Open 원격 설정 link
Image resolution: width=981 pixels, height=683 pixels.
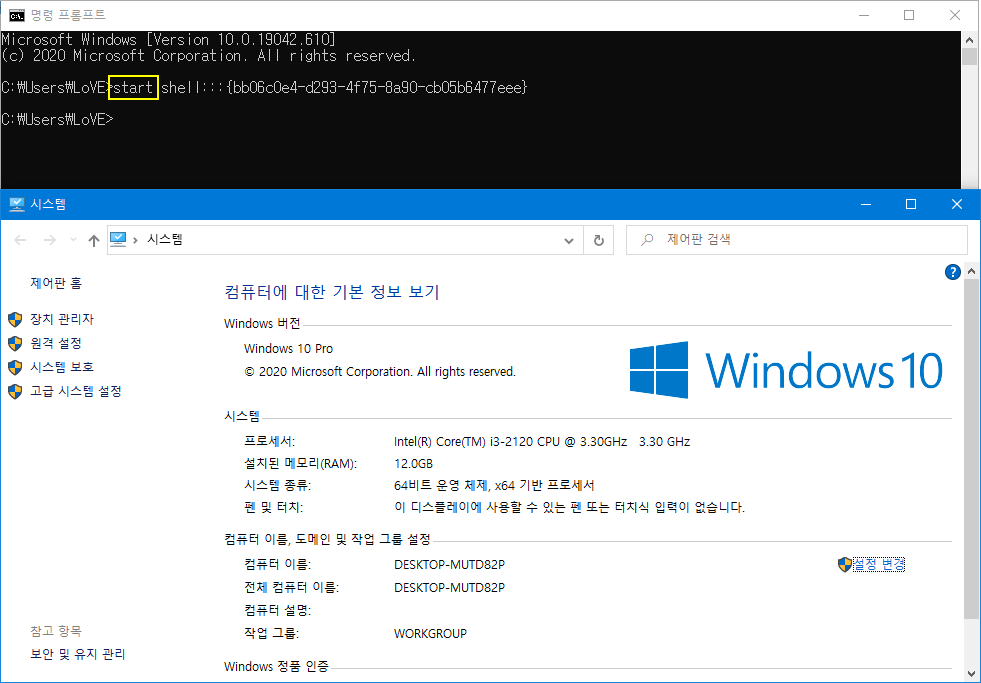coord(56,343)
